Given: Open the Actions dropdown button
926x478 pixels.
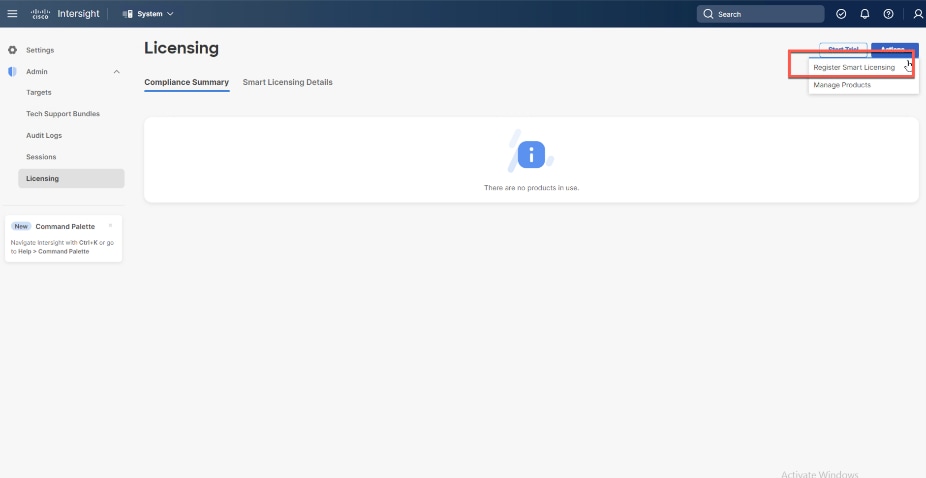Looking at the screenshot, I should tap(895, 50).
